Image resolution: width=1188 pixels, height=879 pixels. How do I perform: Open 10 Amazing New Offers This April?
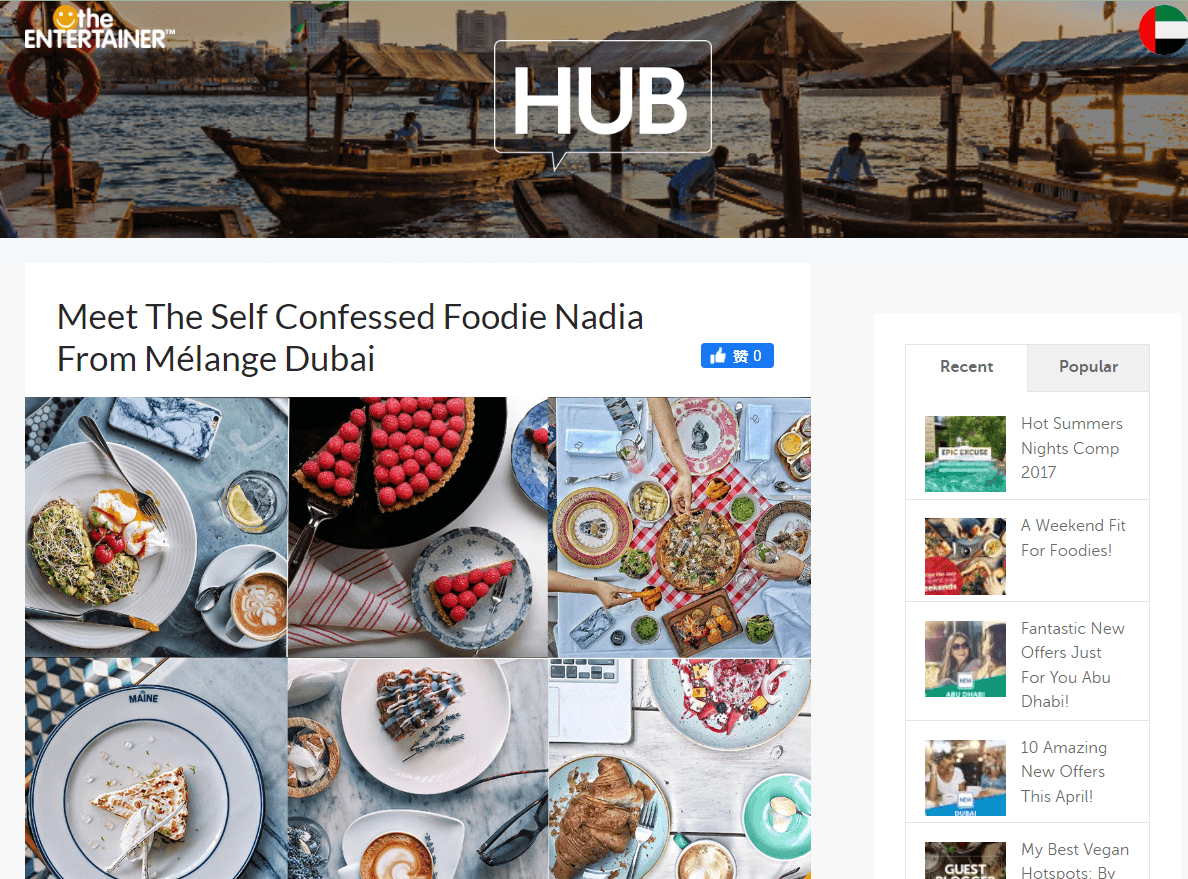coord(1063,771)
